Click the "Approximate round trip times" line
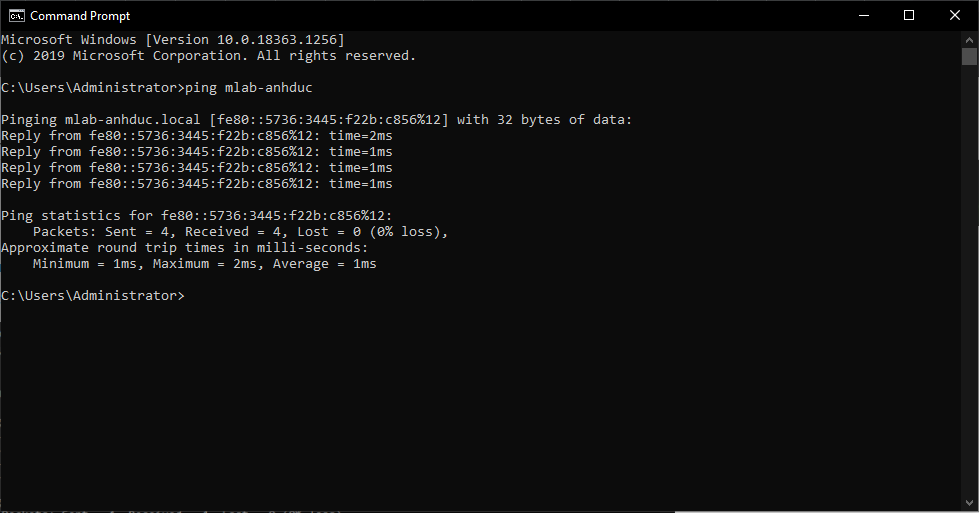Viewport: 979px width, 513px height. point(185,247)
